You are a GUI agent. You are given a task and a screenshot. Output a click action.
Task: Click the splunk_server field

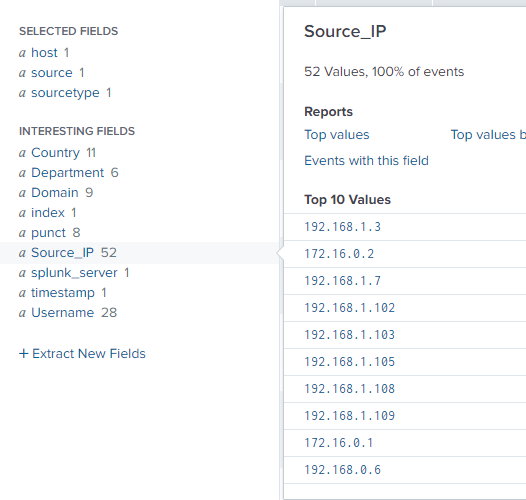click(x=74, y=272)
